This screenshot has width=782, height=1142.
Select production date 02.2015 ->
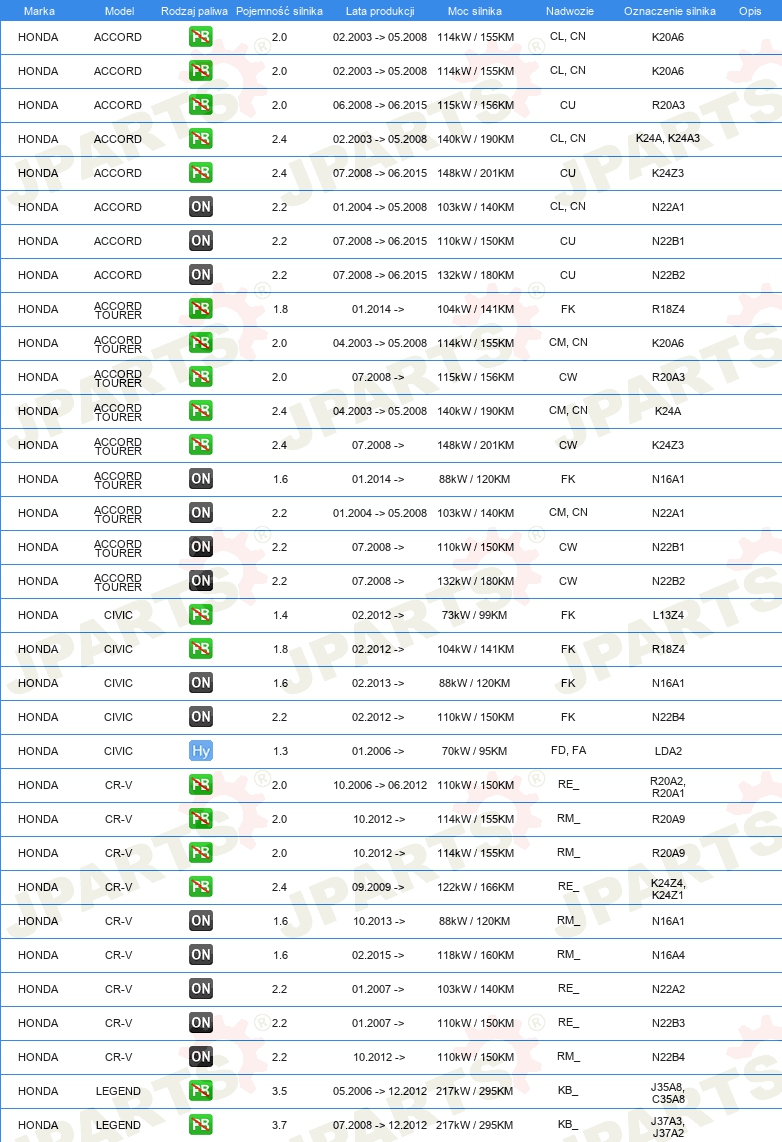pyautogui.click(x=378, y=955)
